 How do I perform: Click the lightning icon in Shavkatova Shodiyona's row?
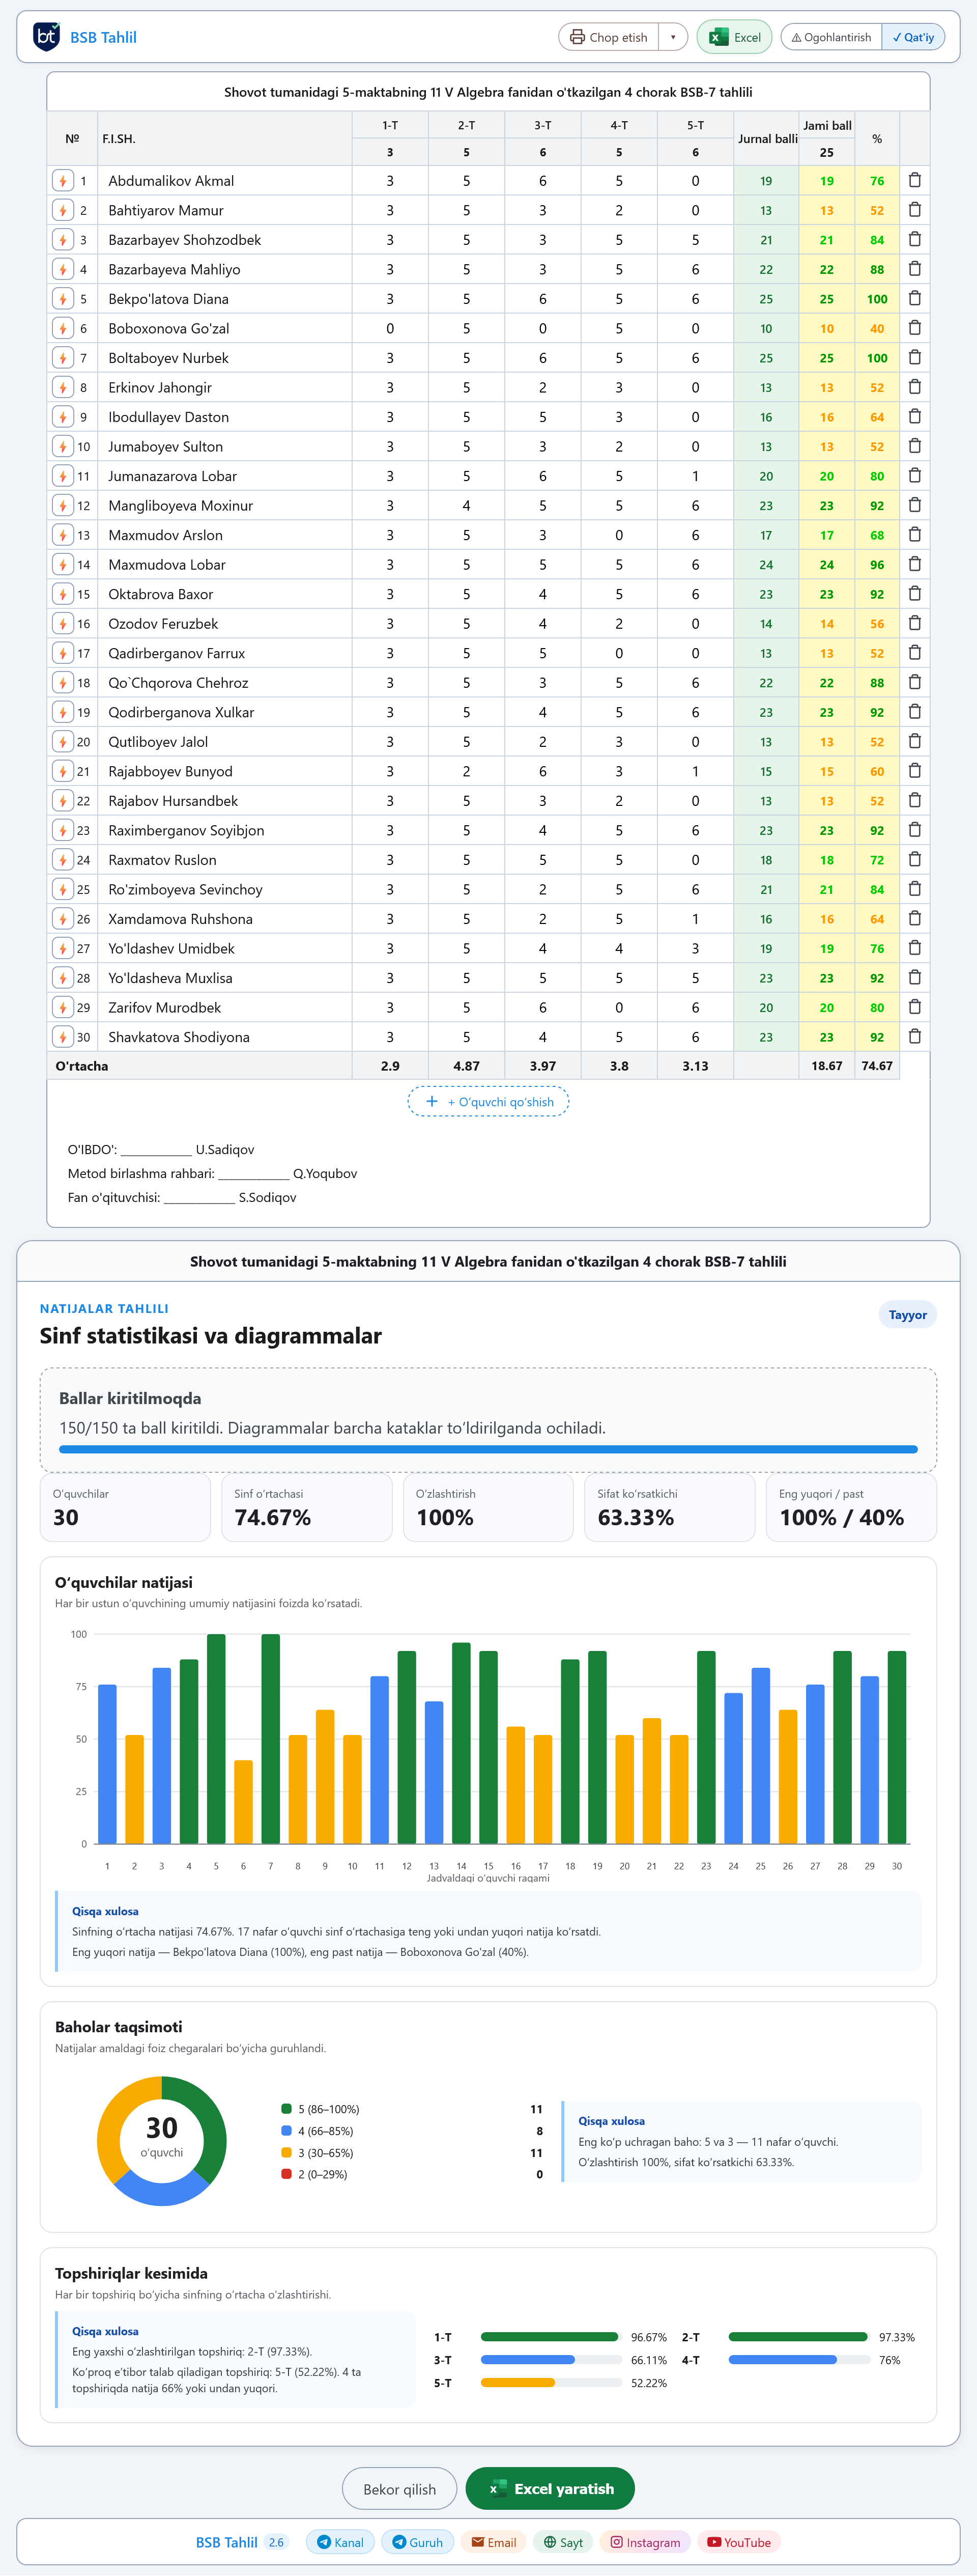(x=63, y=1037)
